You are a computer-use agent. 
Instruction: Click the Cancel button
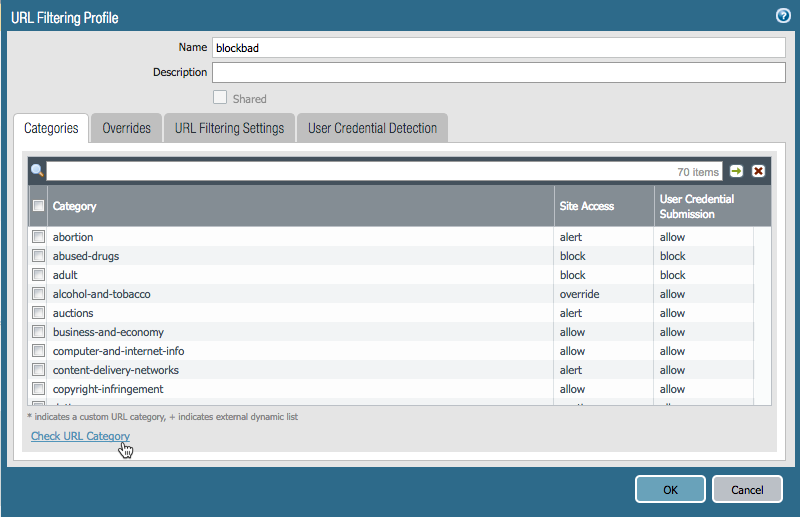point(747,489)
